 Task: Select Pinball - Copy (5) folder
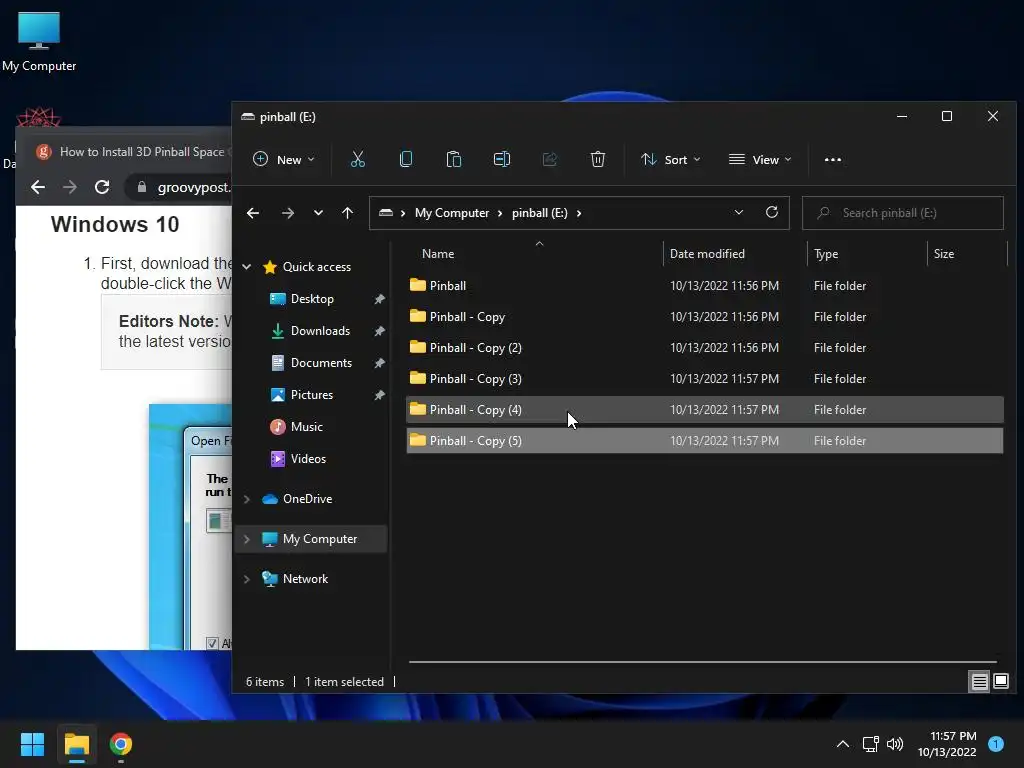(x=705, y=441)
